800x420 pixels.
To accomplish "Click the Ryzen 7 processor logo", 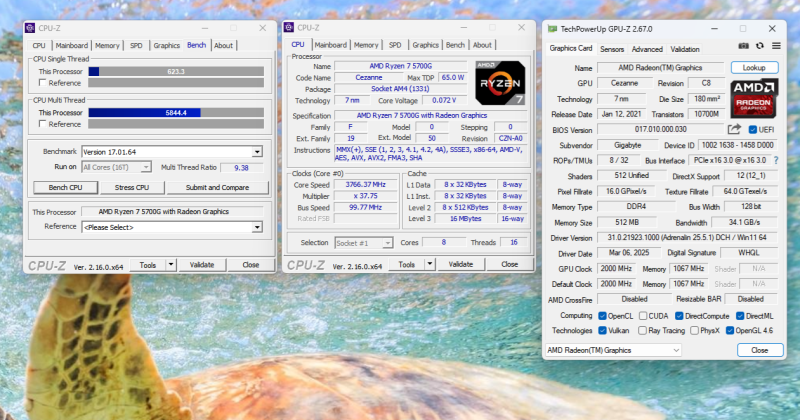I will tap(500, 83).
